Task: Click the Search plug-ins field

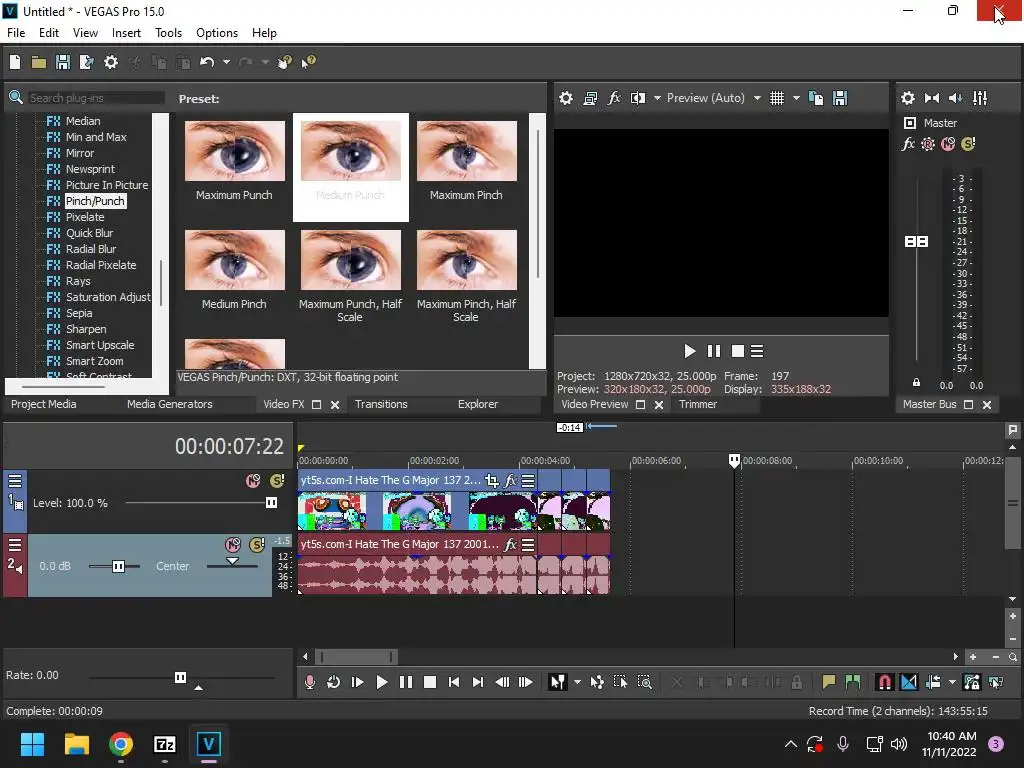Action: click(95, 98)
